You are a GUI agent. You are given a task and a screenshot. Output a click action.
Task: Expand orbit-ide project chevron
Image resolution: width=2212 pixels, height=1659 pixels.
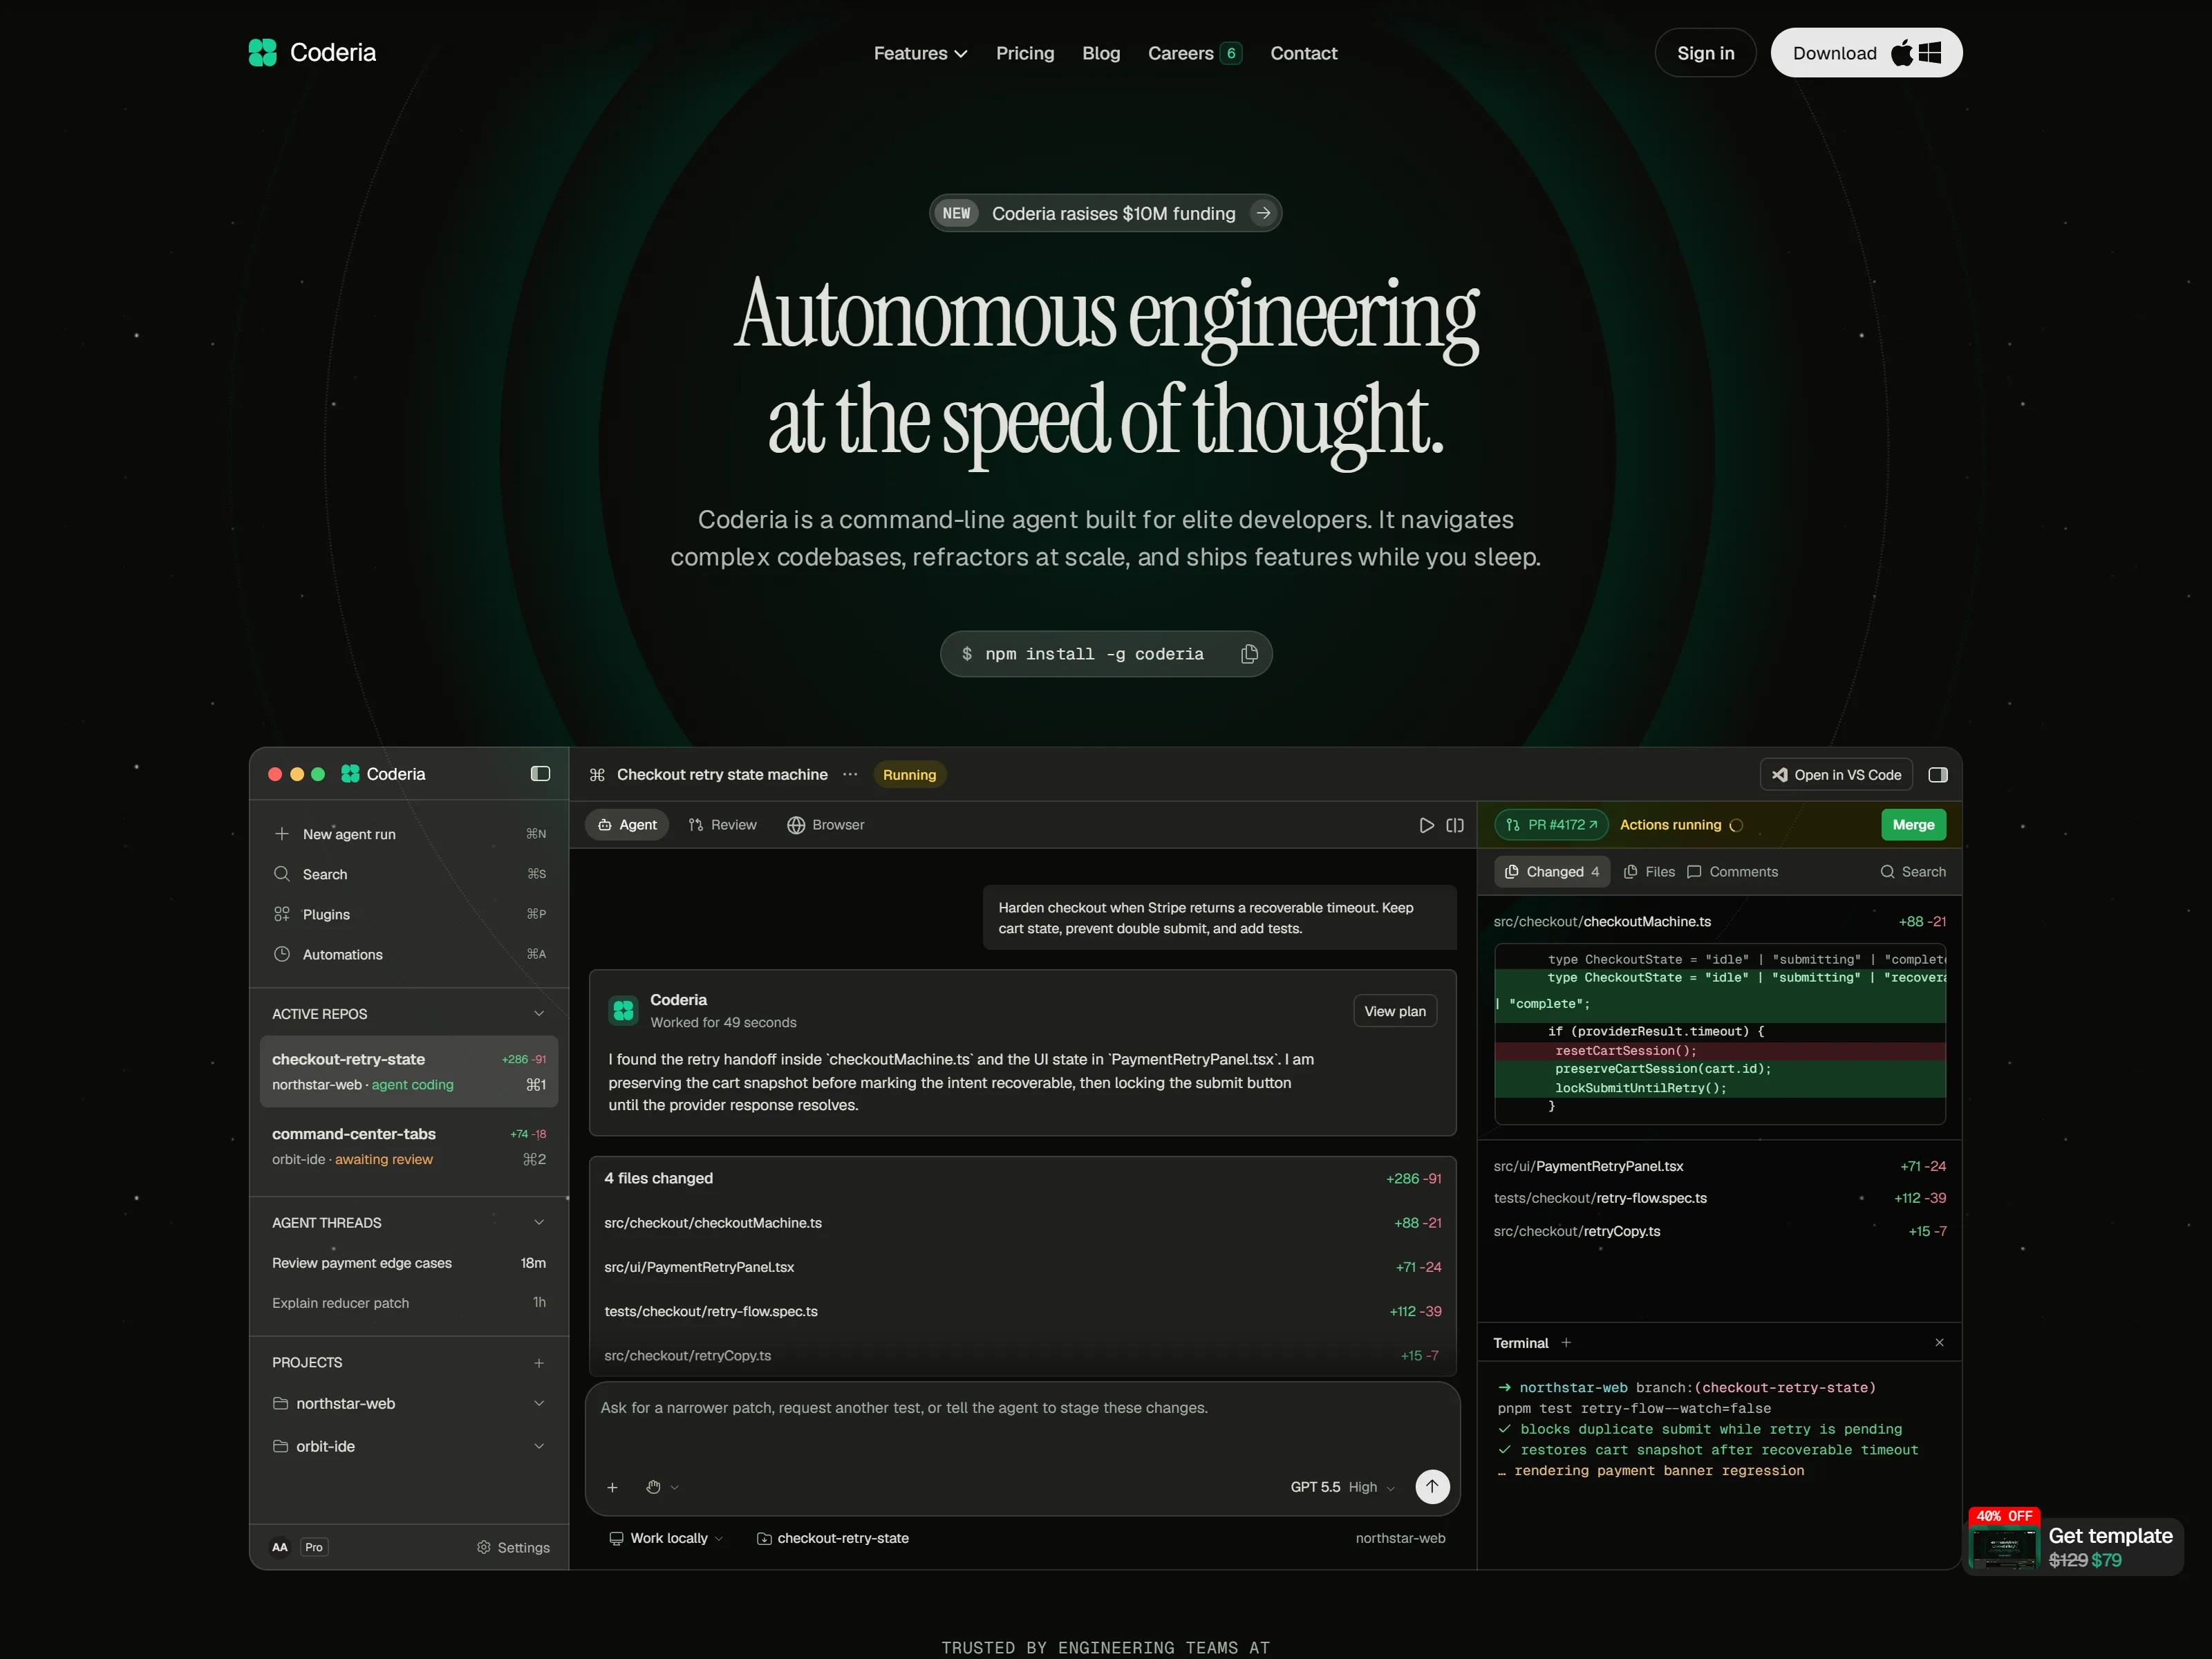tap(539, 1446)
